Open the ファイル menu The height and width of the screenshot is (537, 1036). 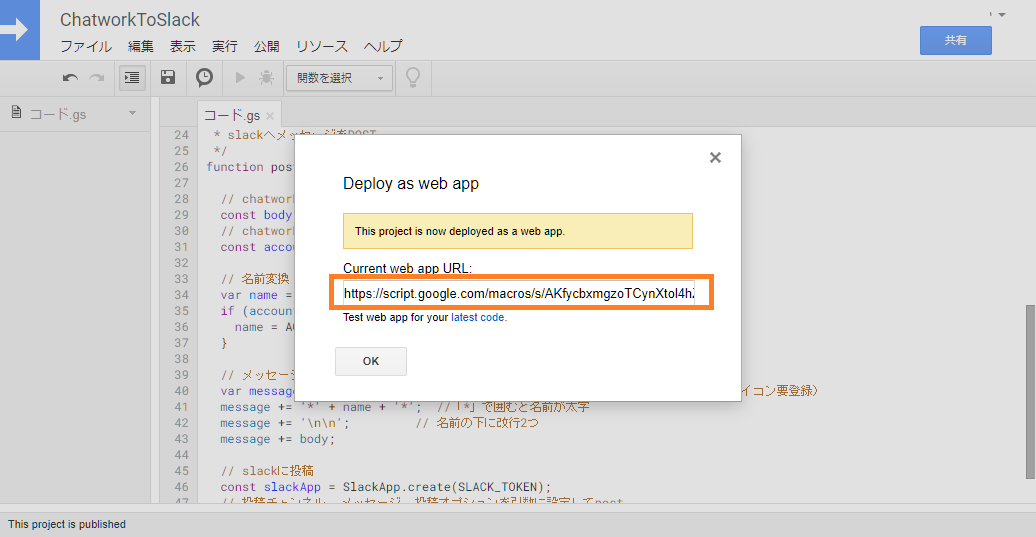coord(86,46)
